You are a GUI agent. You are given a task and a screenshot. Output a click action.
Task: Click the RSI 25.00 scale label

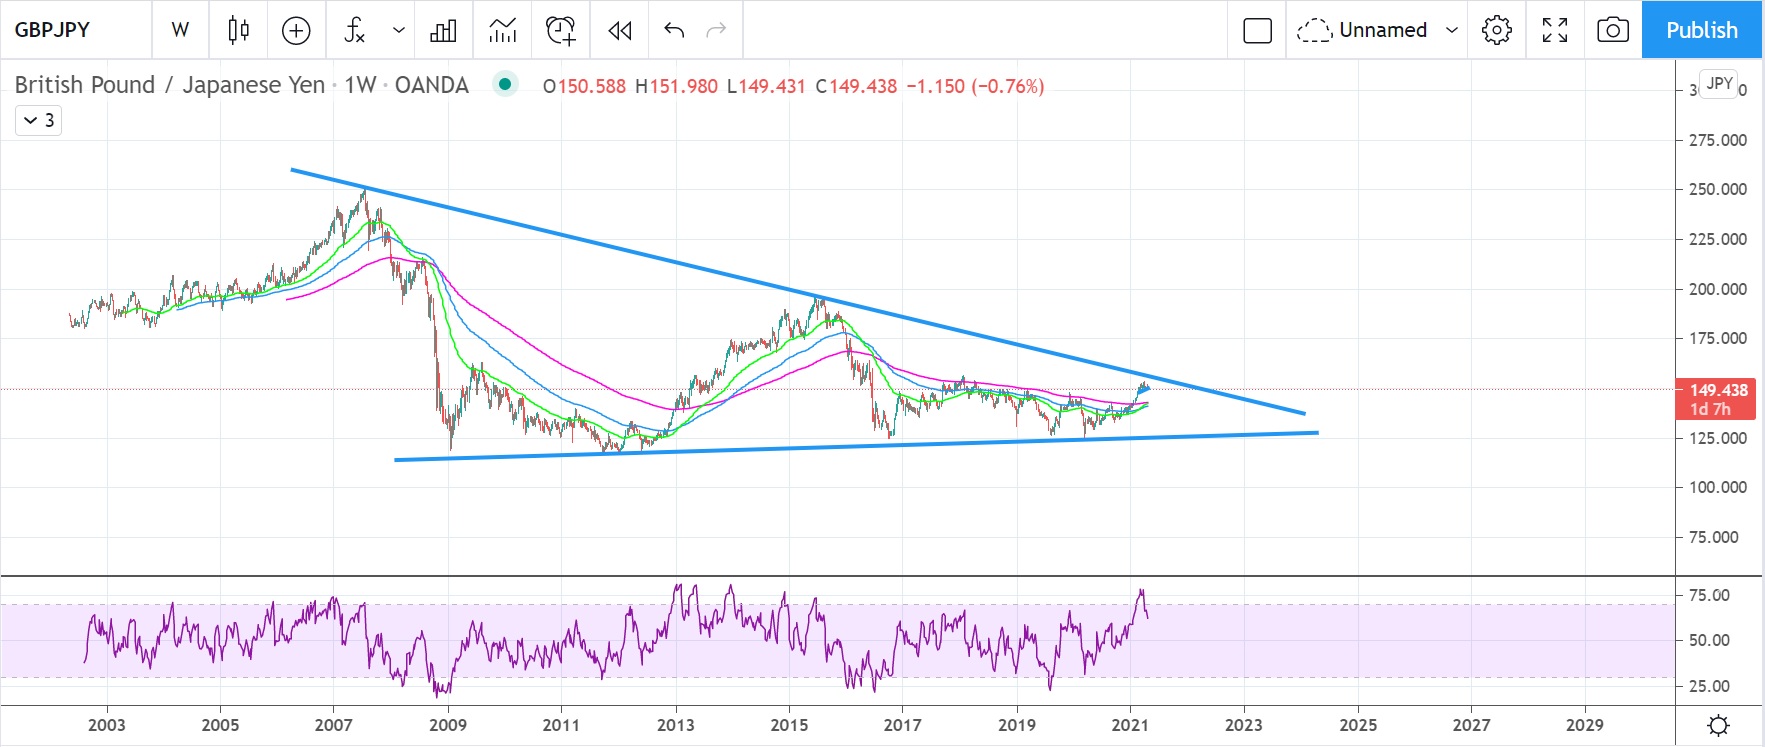(1709, 686)
